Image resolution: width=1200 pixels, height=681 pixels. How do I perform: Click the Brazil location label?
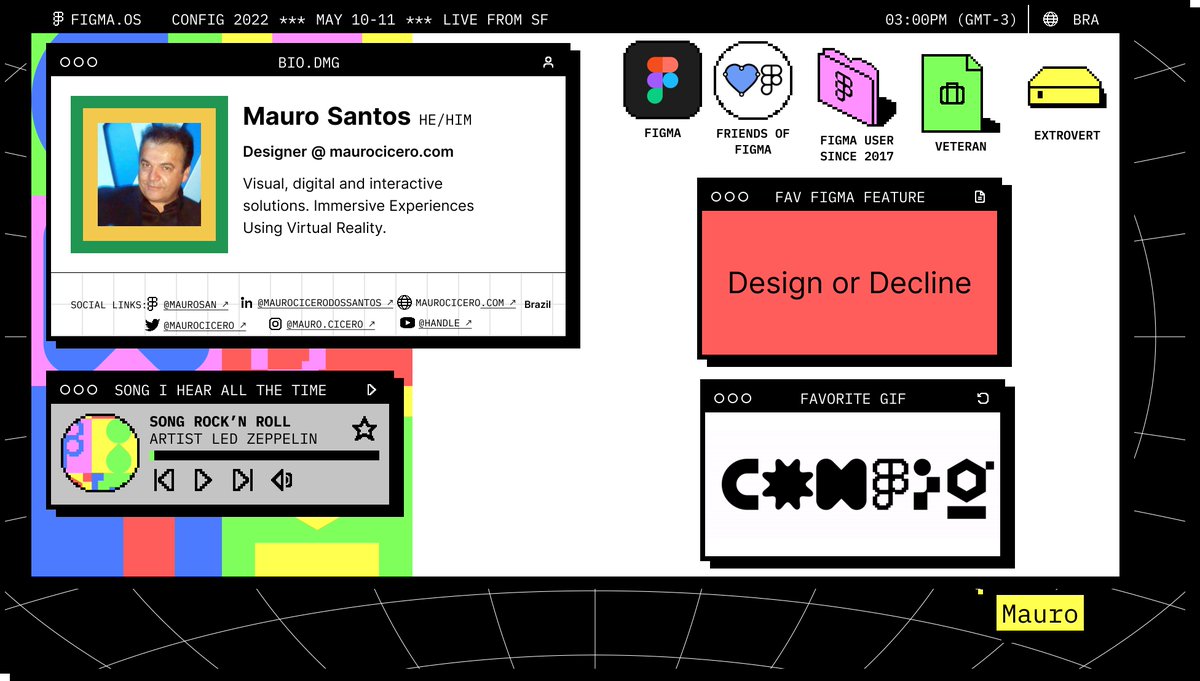pyautogui.click(x=538, y=304)
